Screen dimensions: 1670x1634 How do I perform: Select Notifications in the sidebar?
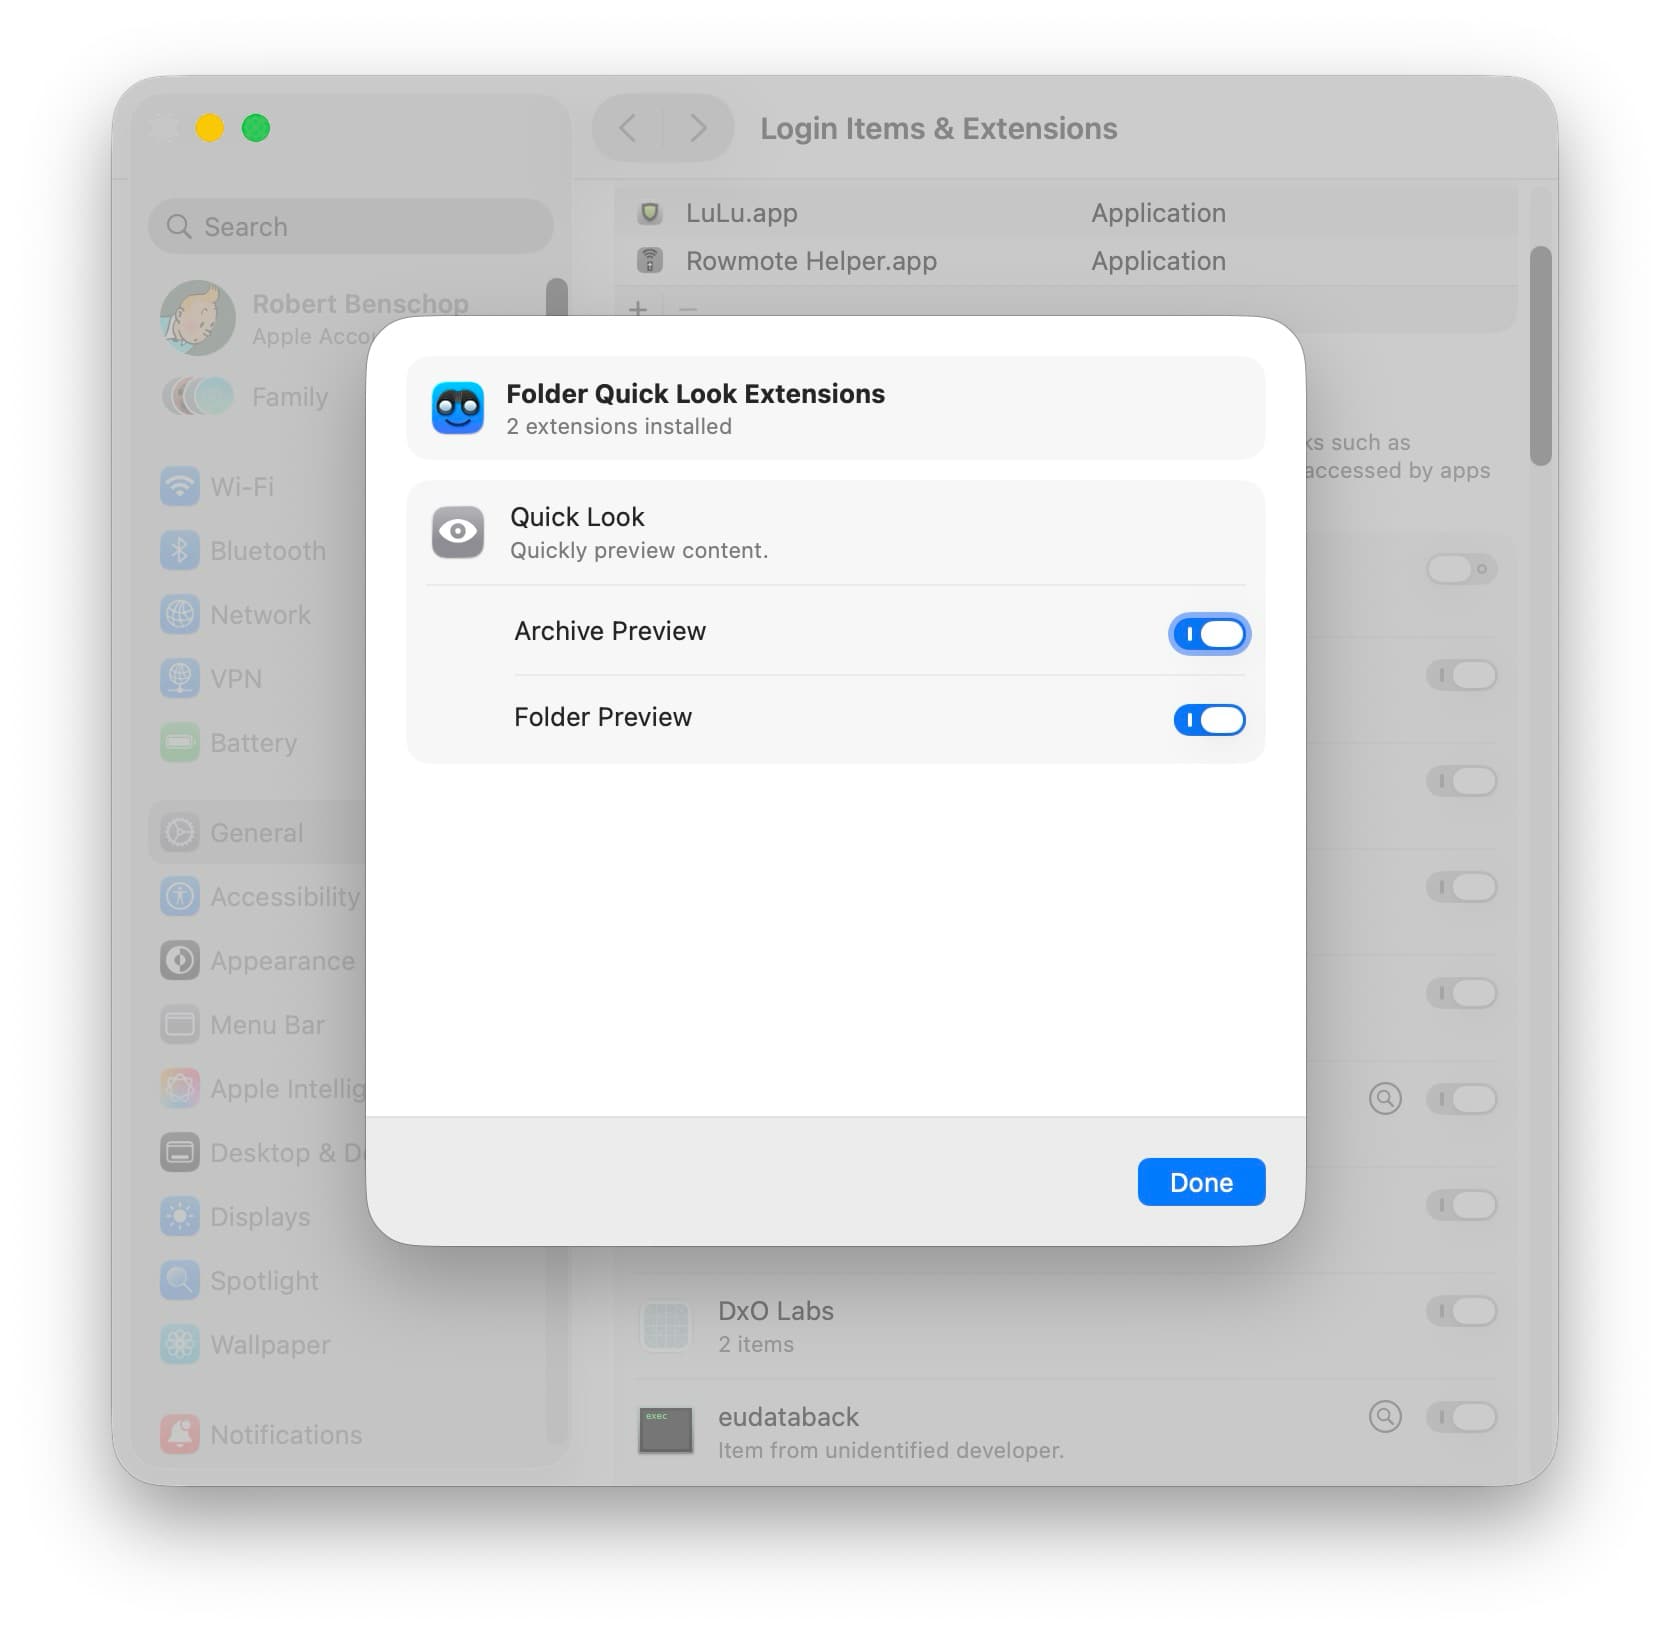point(286,1435)
